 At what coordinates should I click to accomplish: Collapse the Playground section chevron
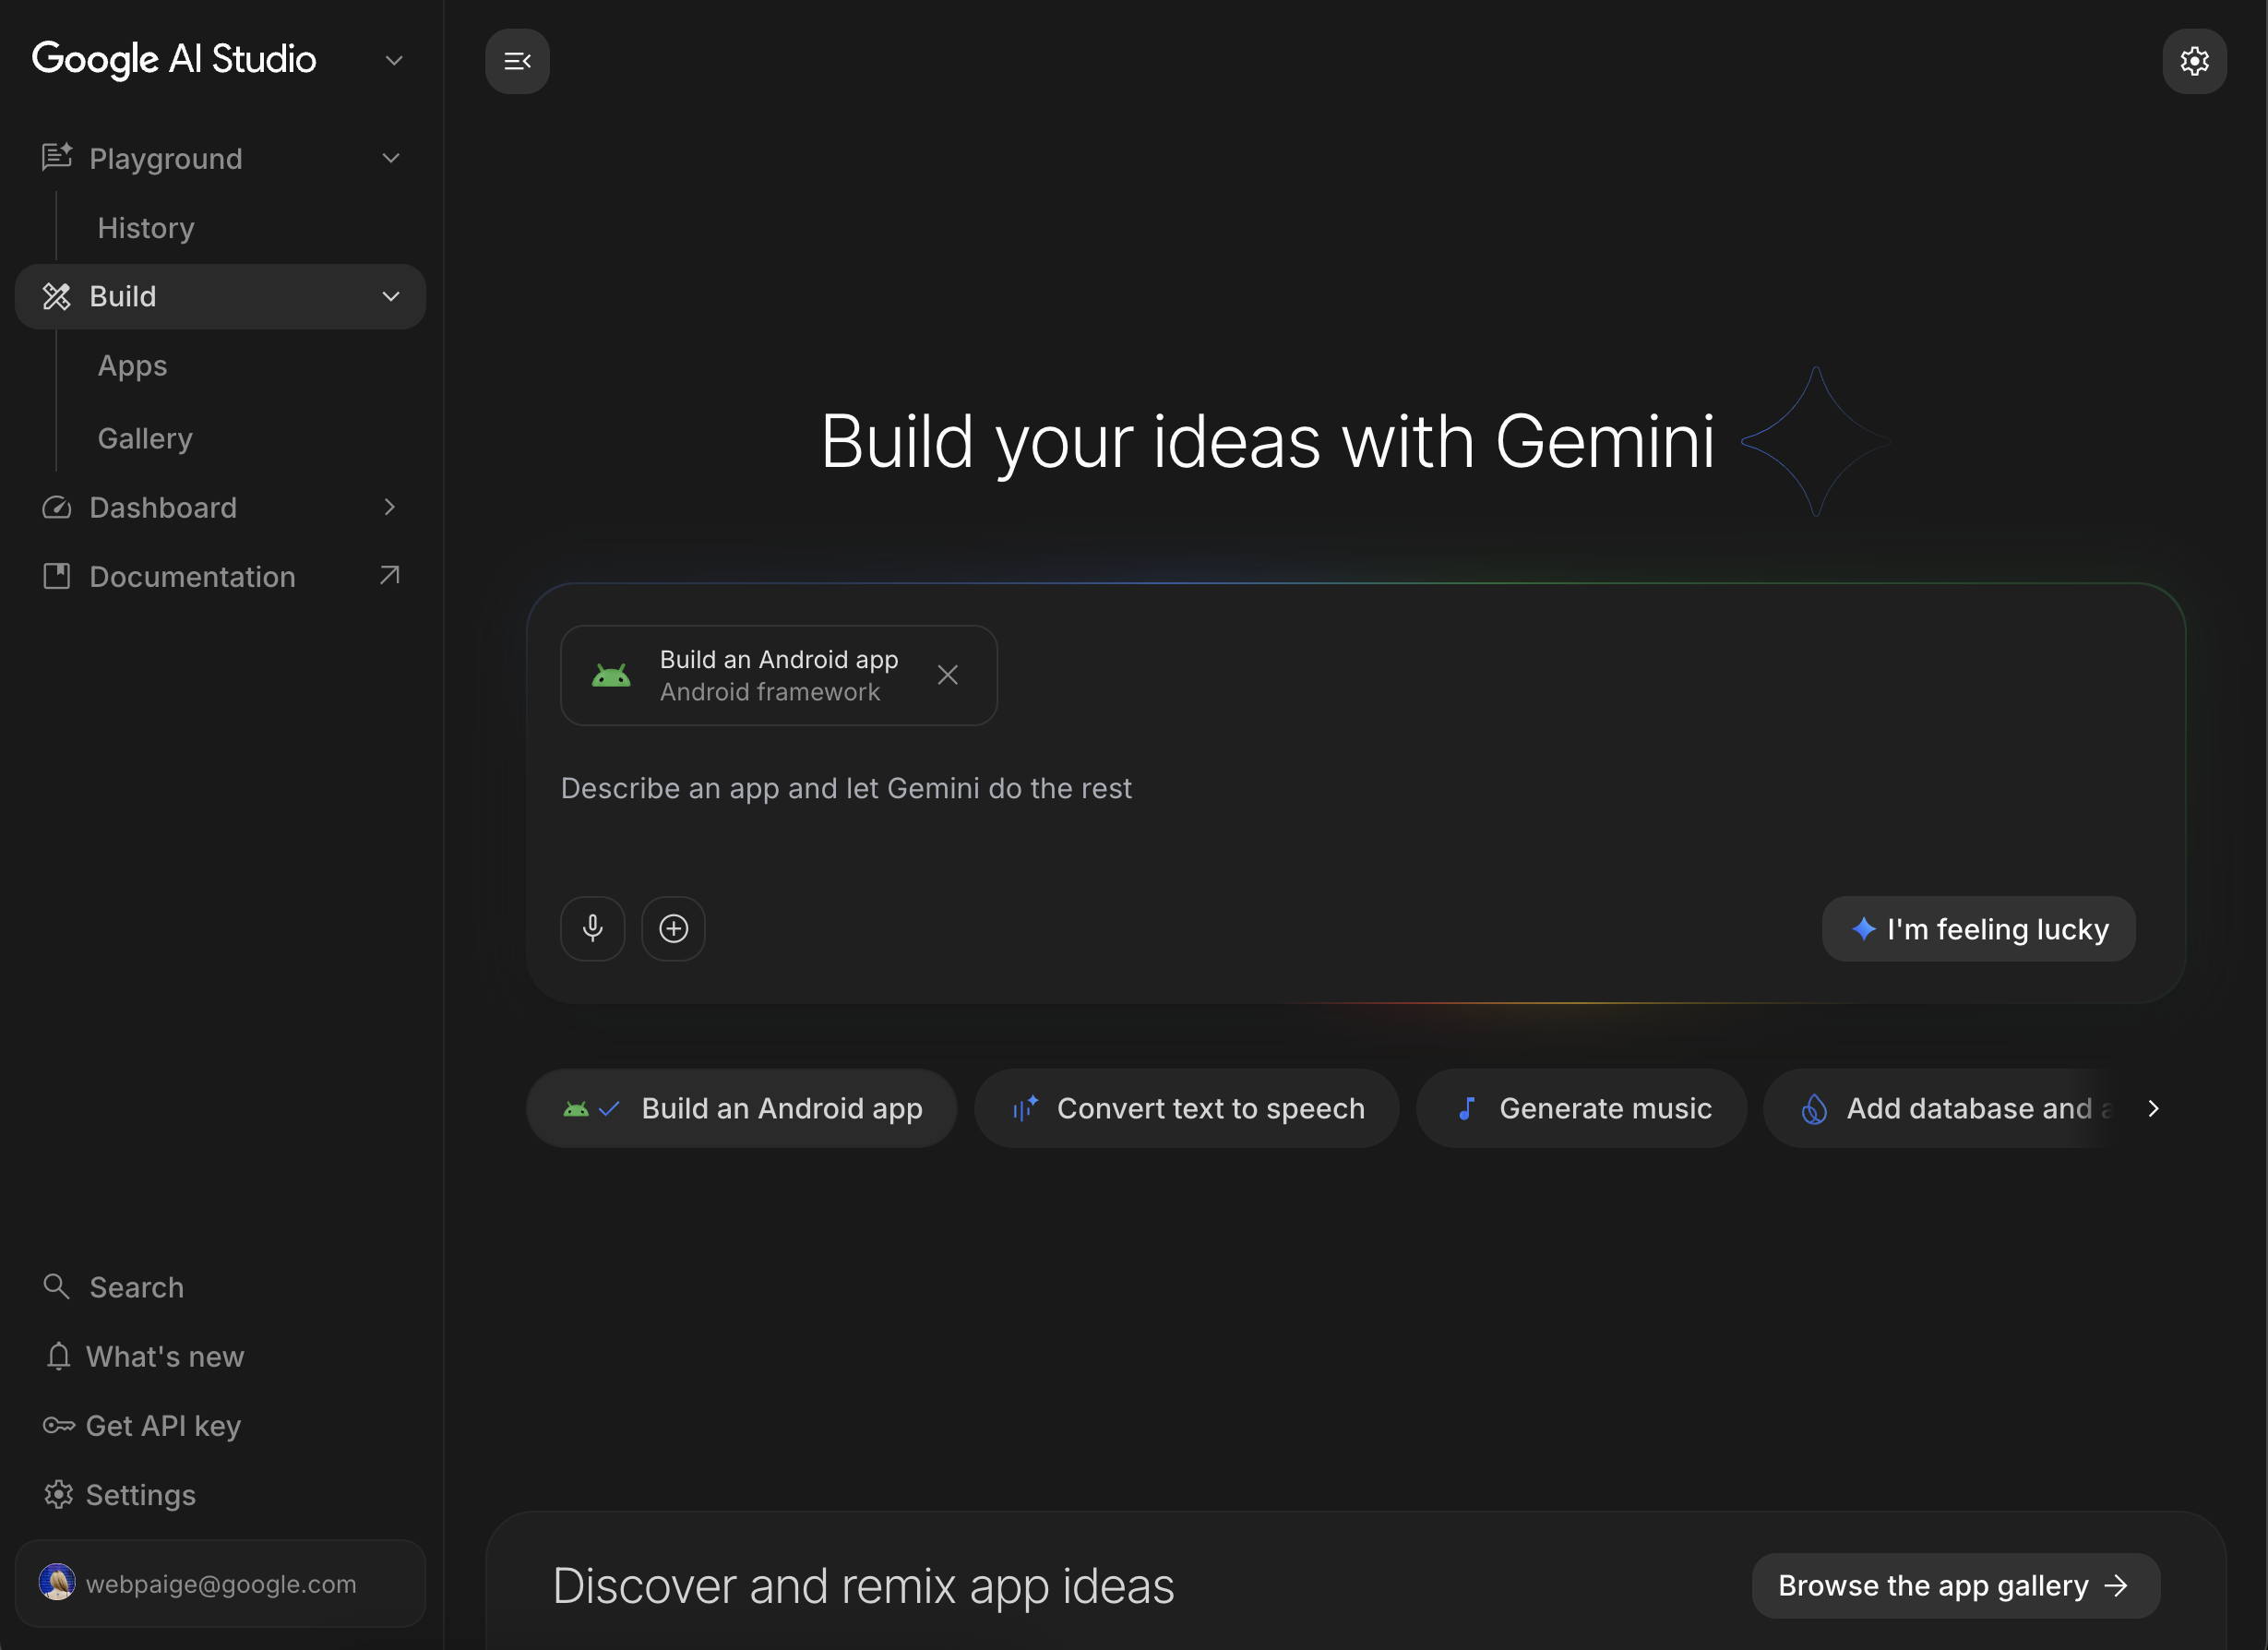pos(391,158)
